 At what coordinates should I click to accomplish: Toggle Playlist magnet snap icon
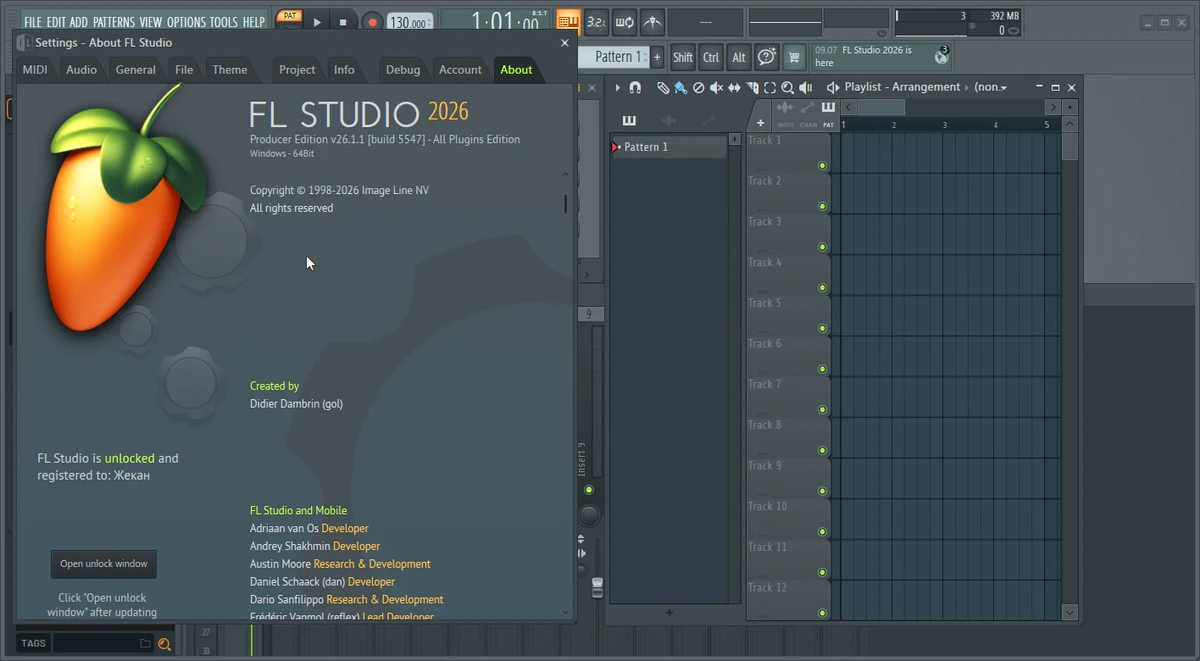[x=635, y=88]
